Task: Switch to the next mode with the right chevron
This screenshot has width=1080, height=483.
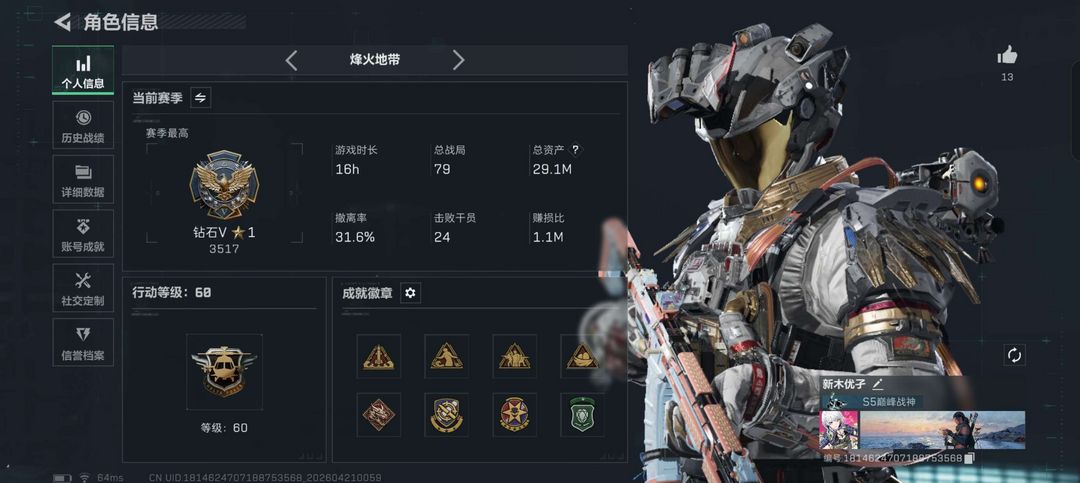Action: 459,60
